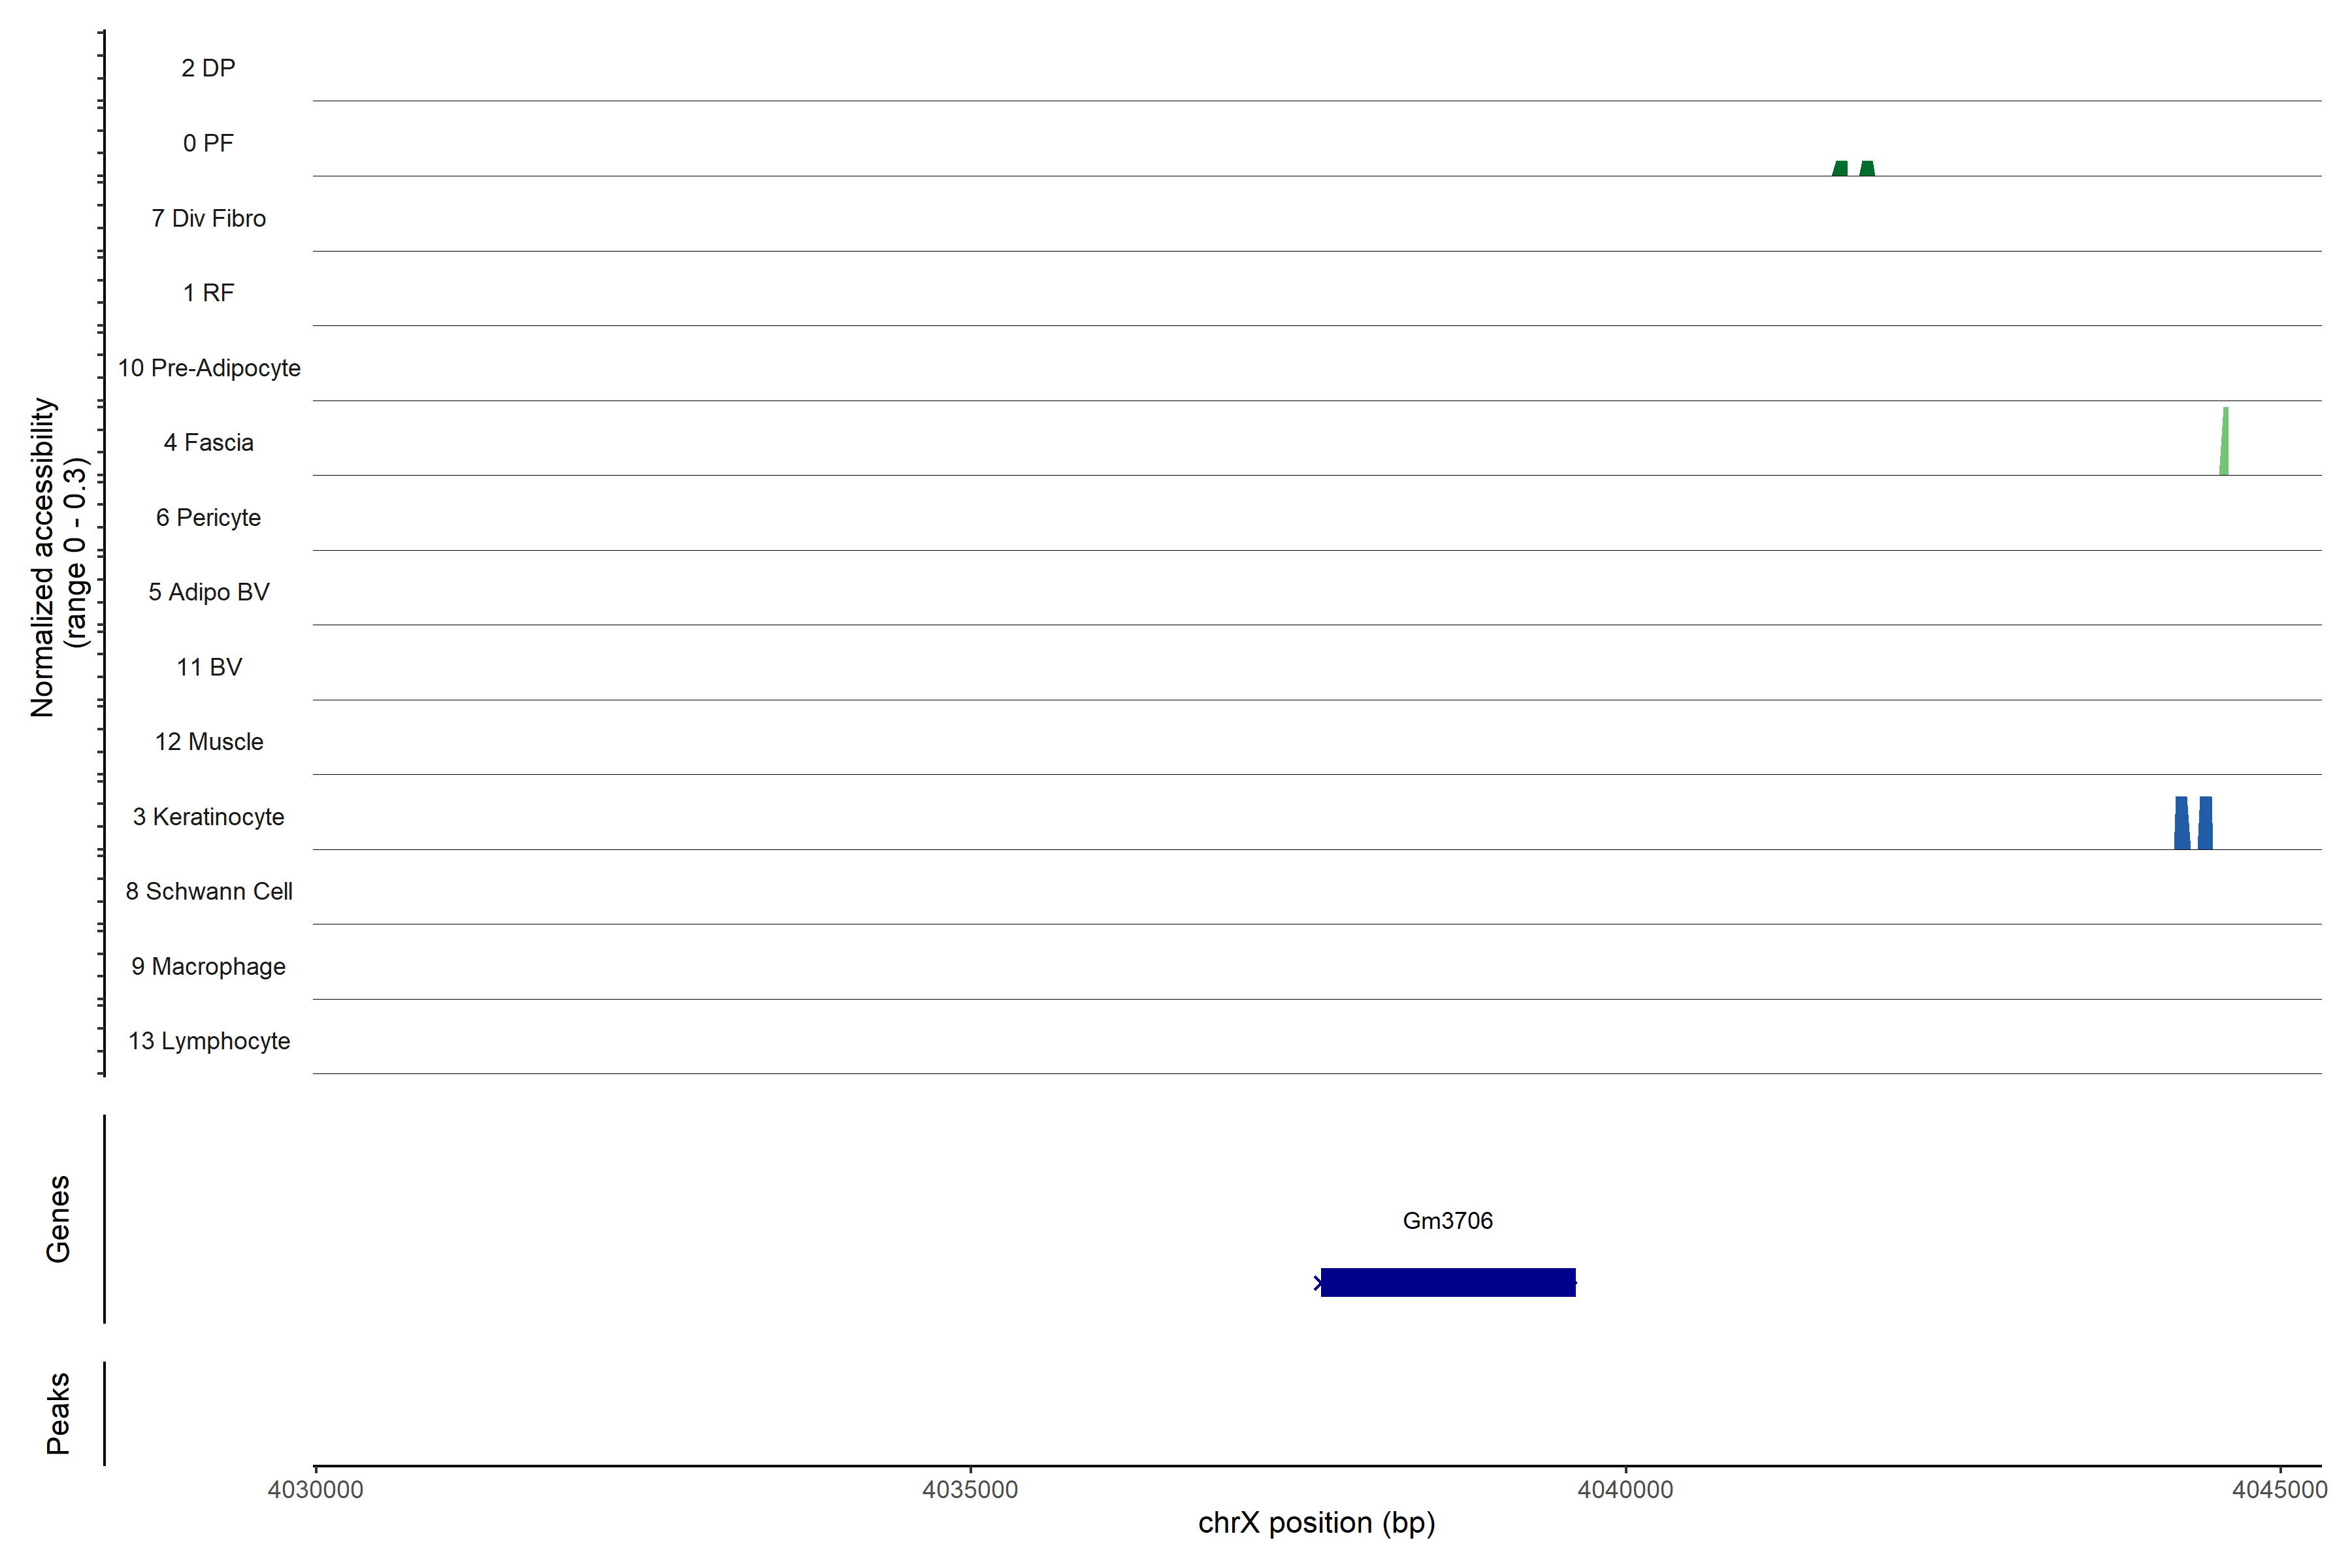
Task: Select the 0 PF track label
Action: click(x=208, y=143)
